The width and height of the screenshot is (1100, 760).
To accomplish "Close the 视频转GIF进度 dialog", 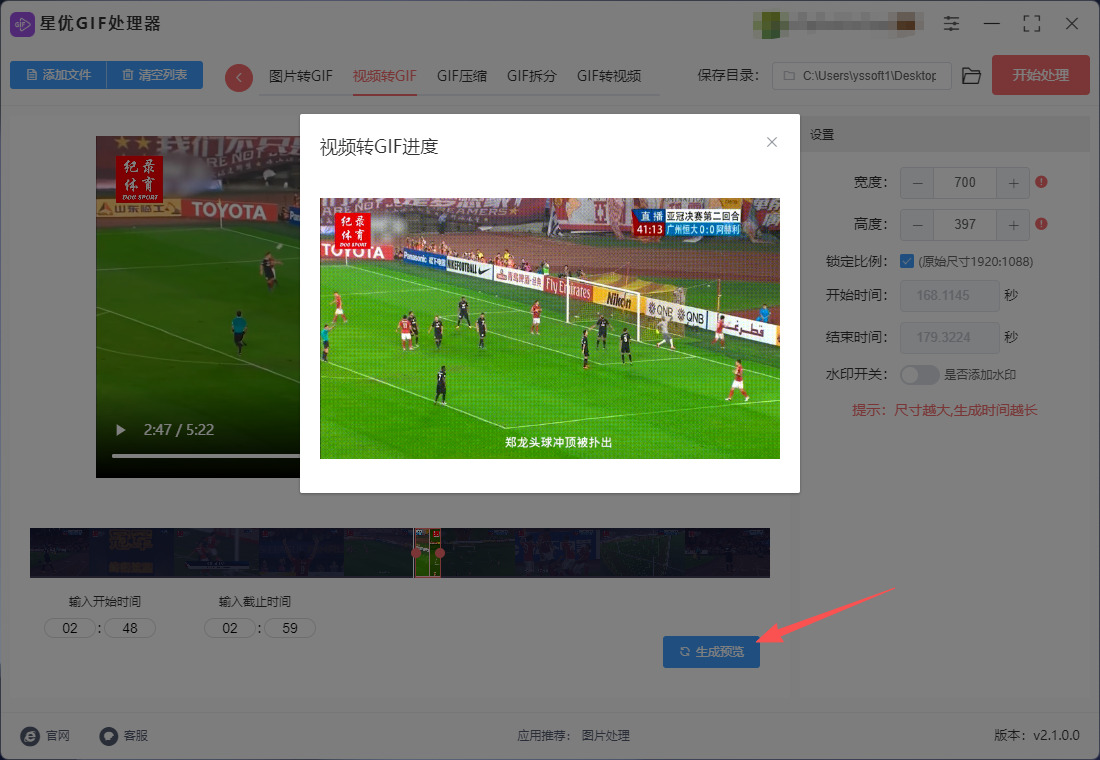I will 772,142.
